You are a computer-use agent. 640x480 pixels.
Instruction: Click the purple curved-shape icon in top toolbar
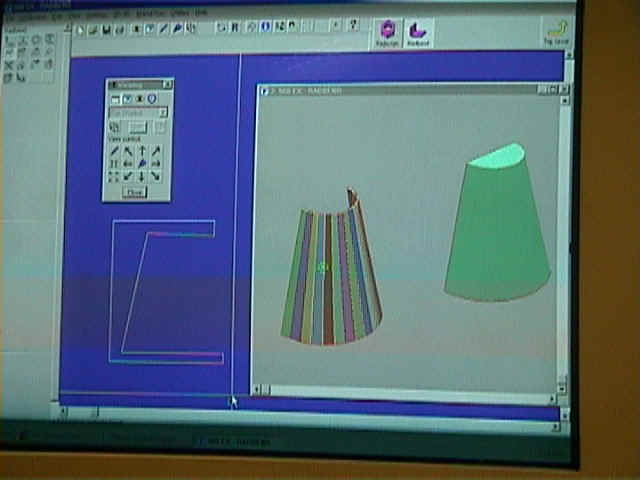pyautogui.click(x=418, y=32)
